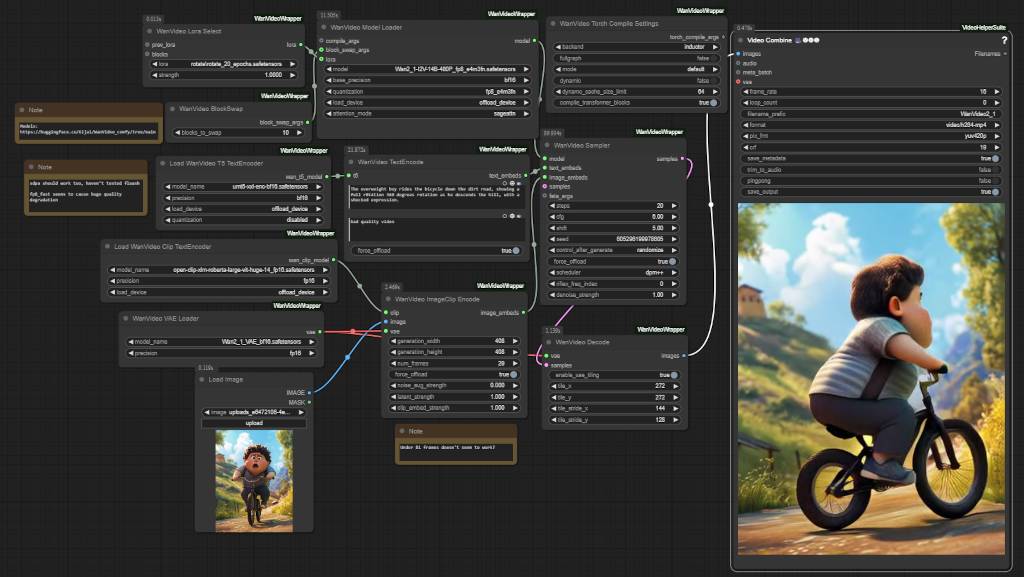Click the audio input socket on Video Combine
Screen dimensions: 1024x577
click(739, 63)
